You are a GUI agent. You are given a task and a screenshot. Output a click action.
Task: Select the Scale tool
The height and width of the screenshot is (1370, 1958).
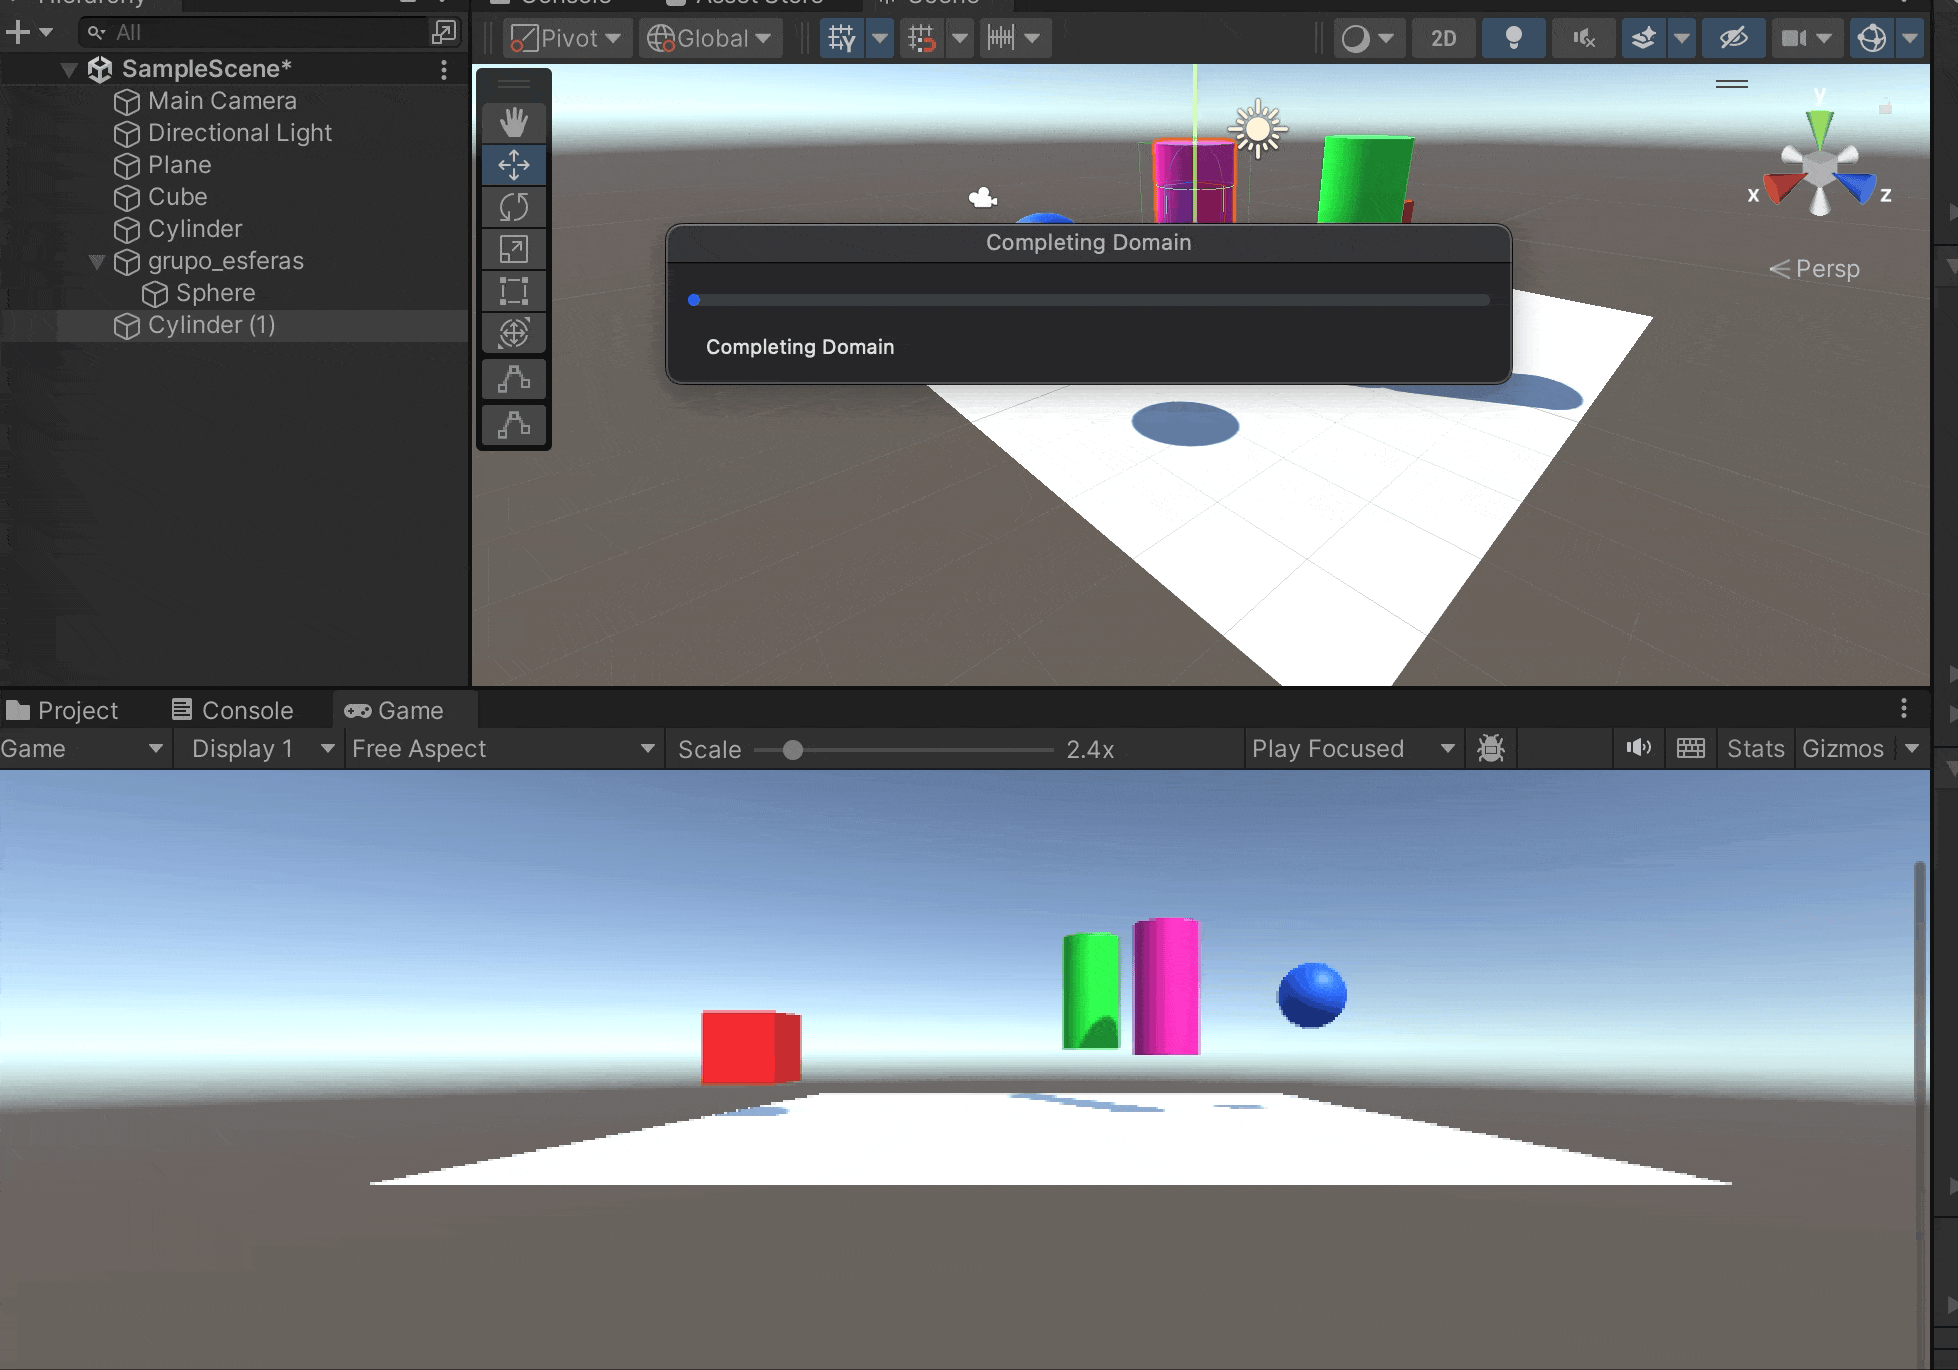[x=514, y=249]
